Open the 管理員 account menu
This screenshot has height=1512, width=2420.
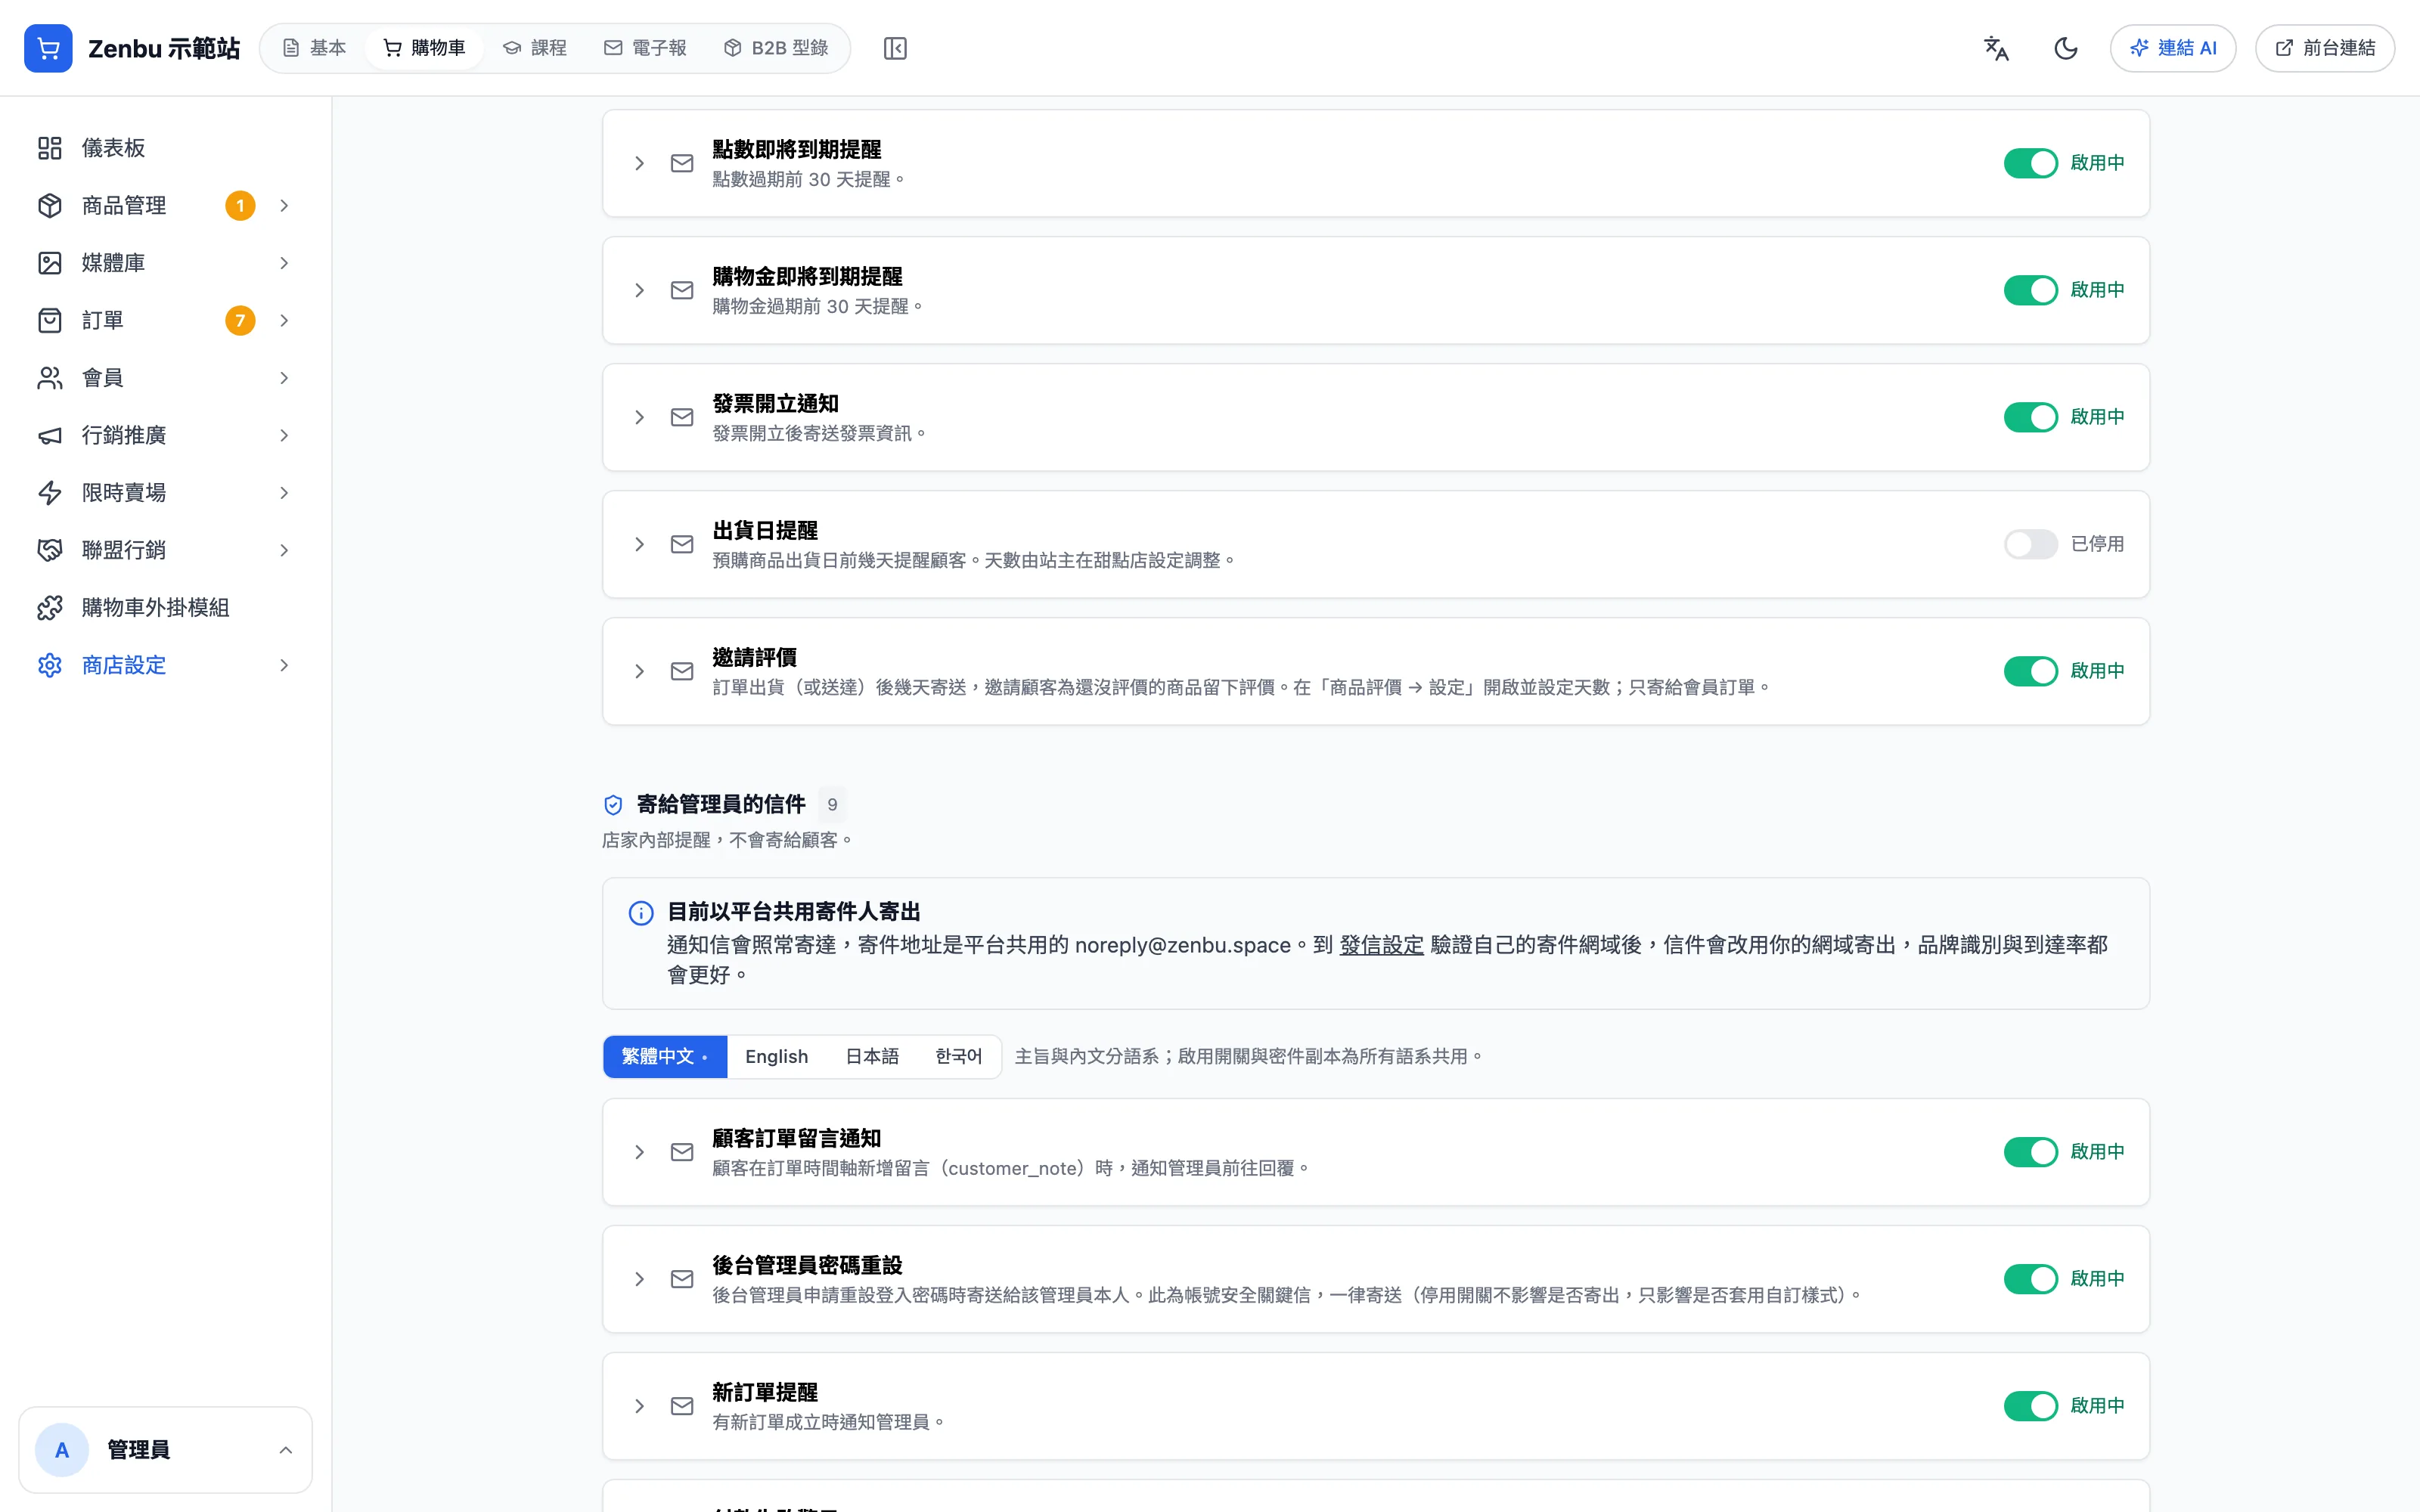pyautogui.click(x=165, y=1450)
